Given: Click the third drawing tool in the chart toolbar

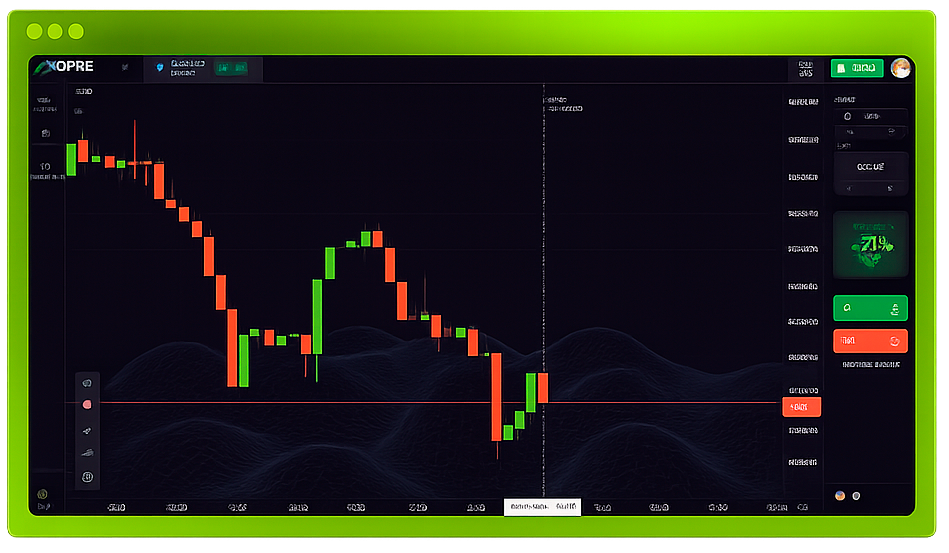Looking at the screenshot, I should point(87,431).
